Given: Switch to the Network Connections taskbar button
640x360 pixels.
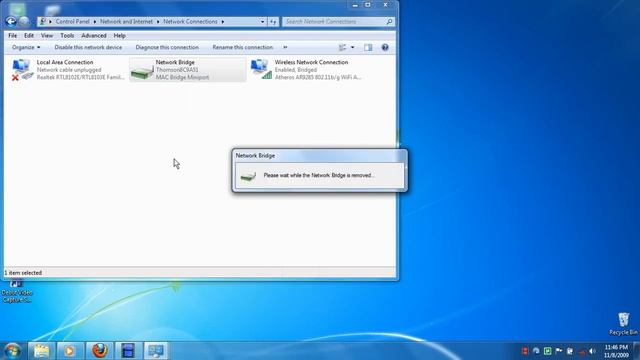Looking at the screenshot, I should pos(156,351).
